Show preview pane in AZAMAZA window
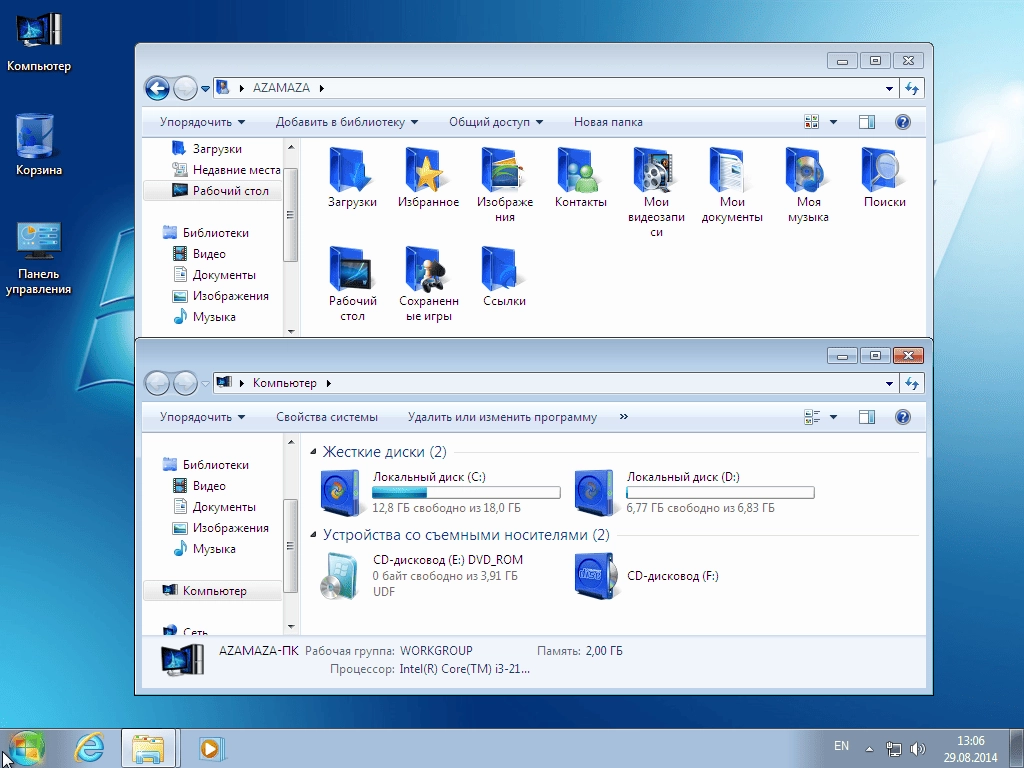This screenshot has height=768, width=1024. [867, 122]
